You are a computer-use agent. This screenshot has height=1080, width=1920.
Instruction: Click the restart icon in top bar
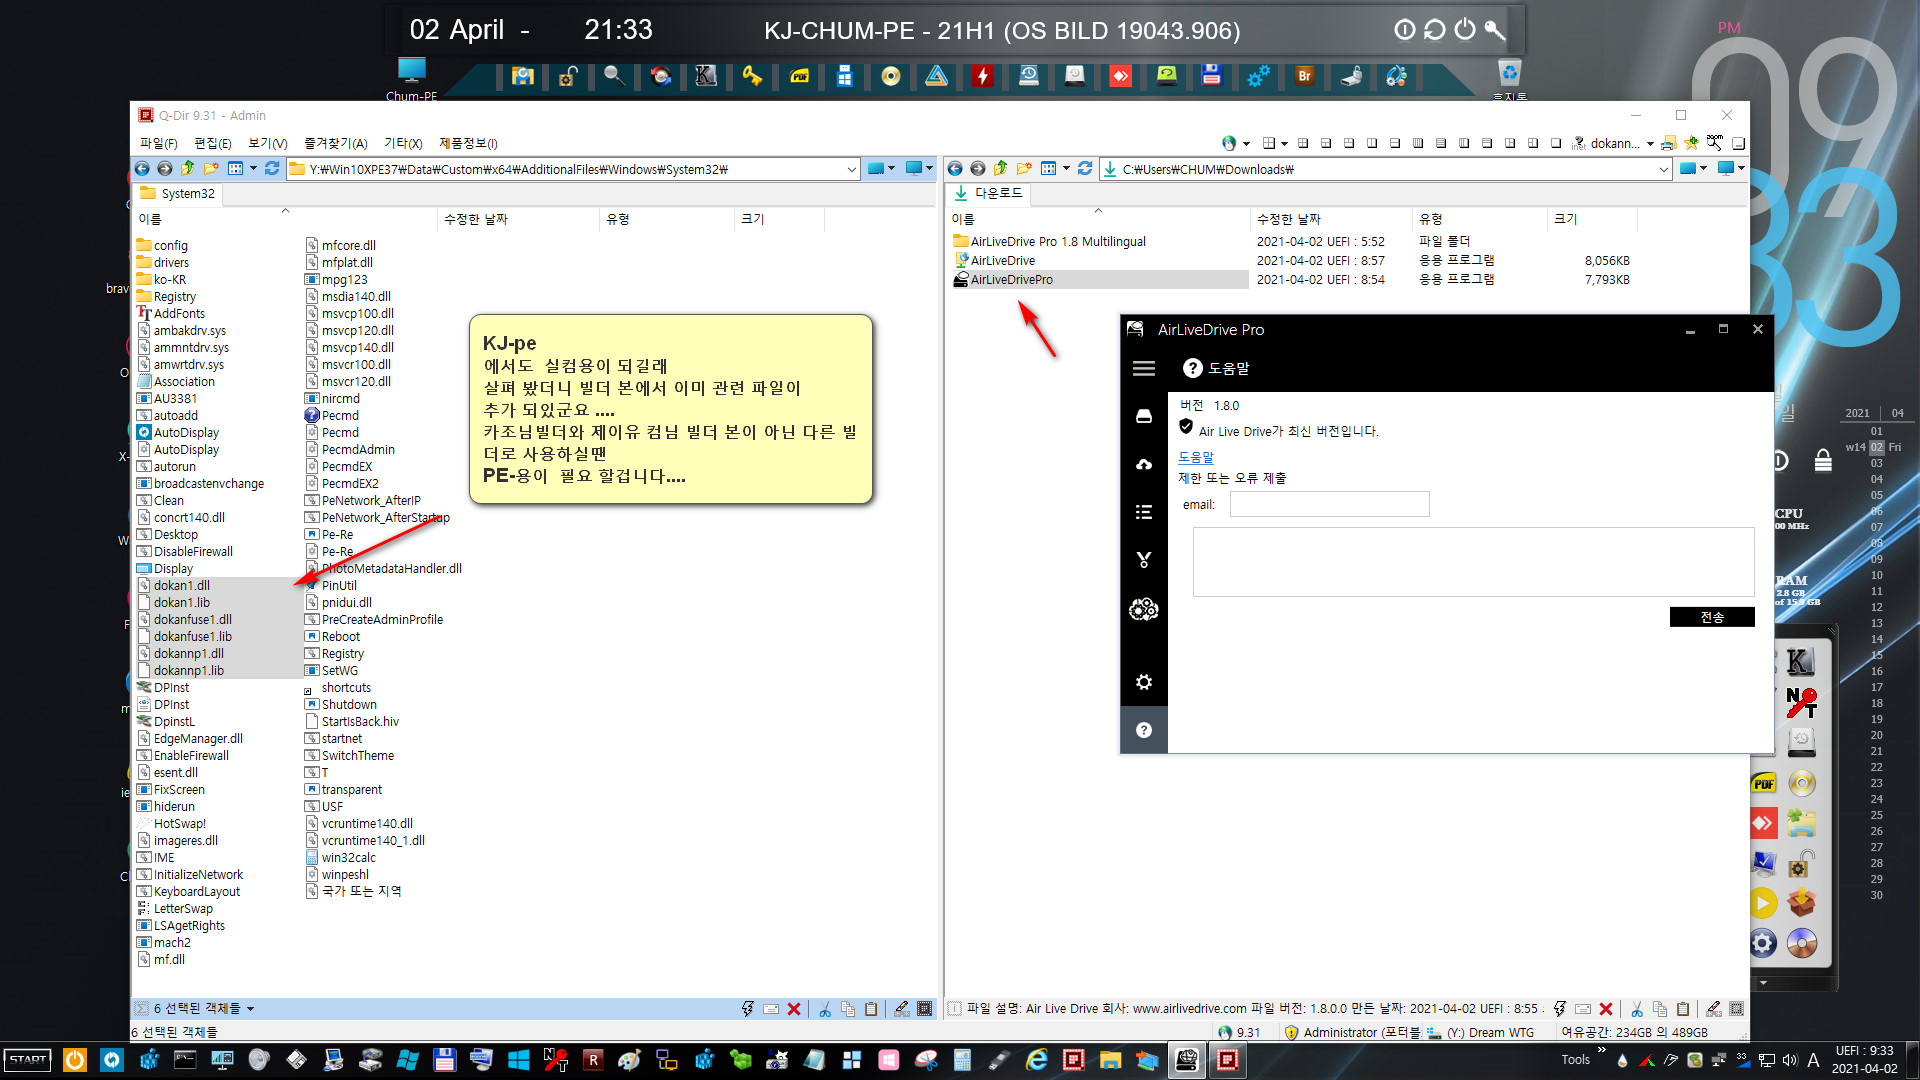1435,30
